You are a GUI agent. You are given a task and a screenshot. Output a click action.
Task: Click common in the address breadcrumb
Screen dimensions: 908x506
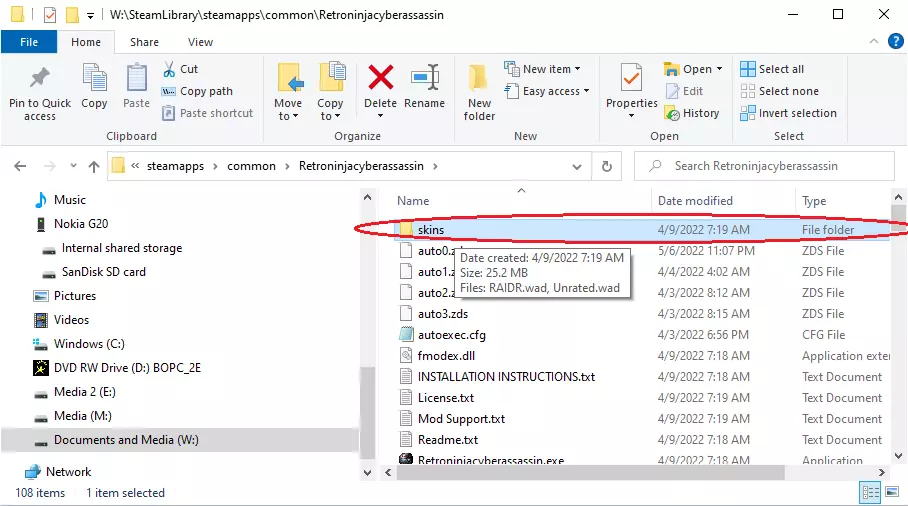(x=251, y=166)
